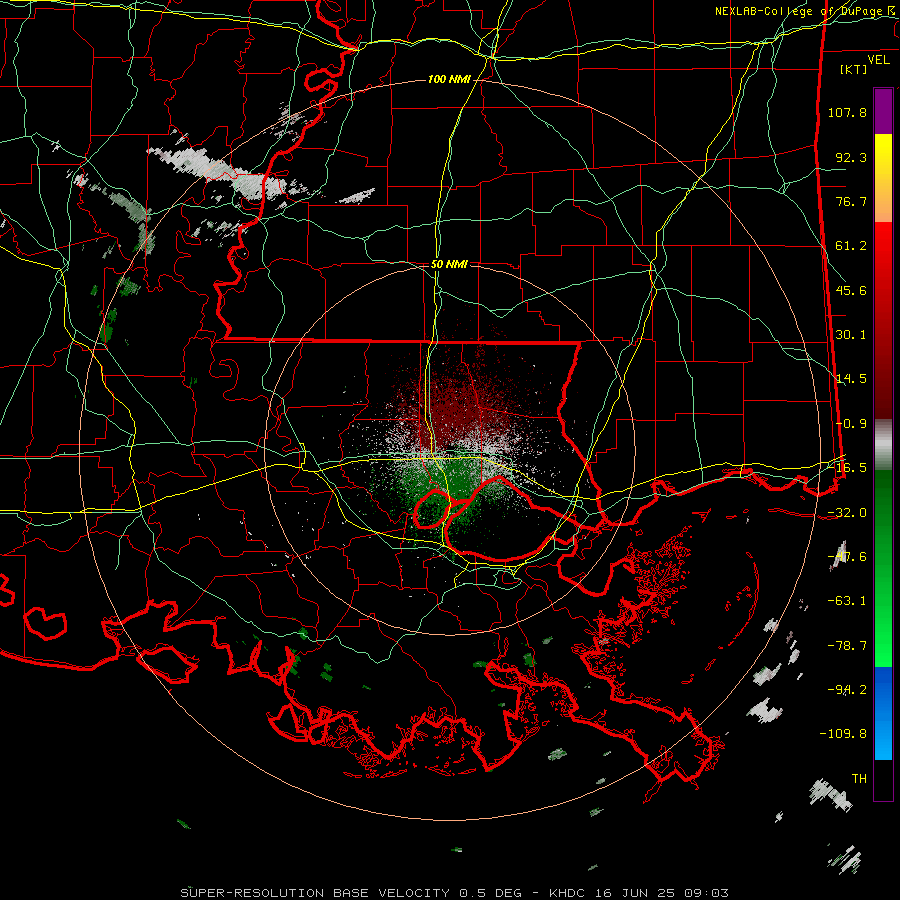
Task: Click the -78.7 velocity scale value
Action: click(847, 646)
